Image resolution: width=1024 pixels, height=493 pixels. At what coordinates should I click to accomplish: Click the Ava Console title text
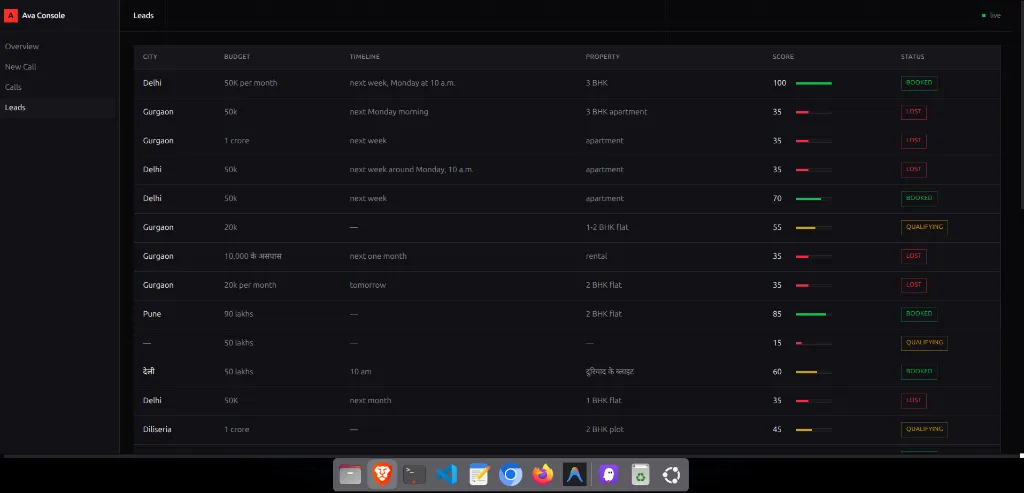[43, 15]
